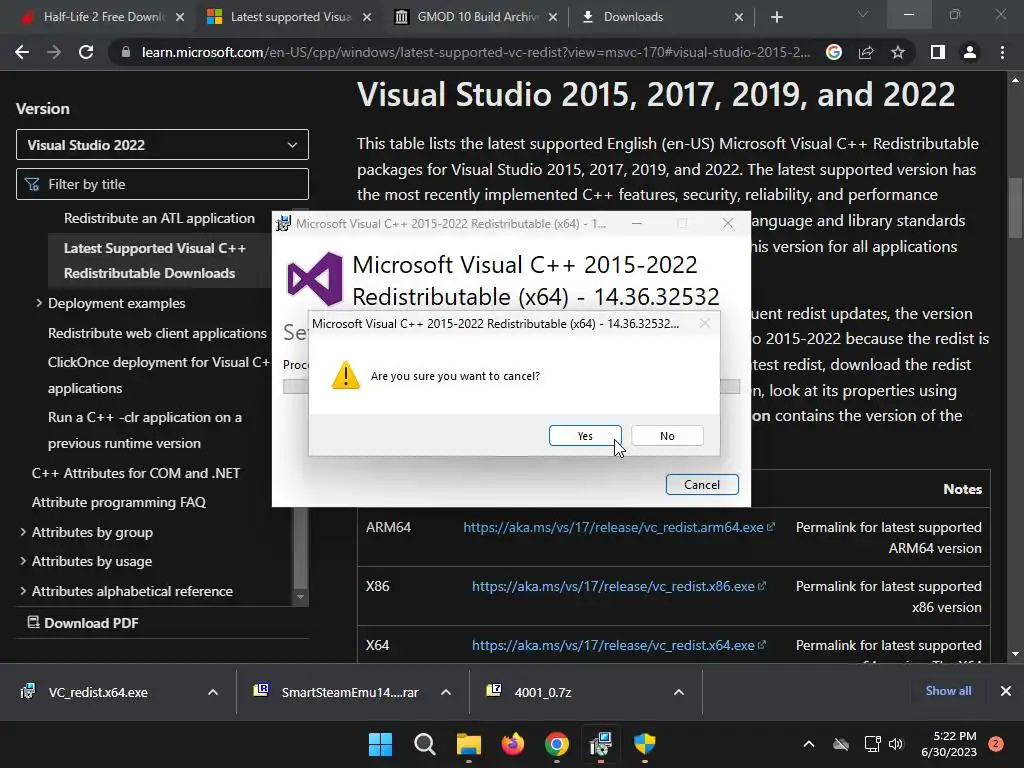Viewport: 1024px width, 768px height.
Task: Expand Attributes alphabetical reference node
Action: (x=23, y=591)
